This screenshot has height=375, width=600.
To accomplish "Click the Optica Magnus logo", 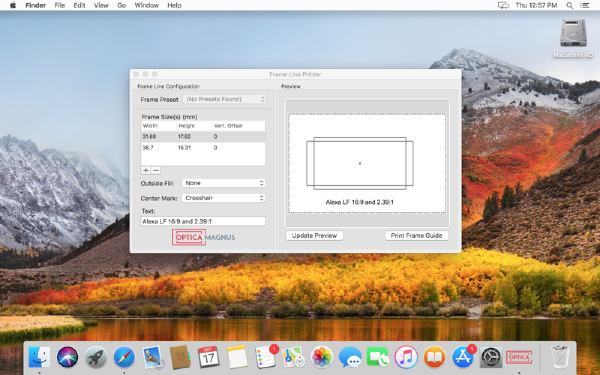I will (203, 237).
